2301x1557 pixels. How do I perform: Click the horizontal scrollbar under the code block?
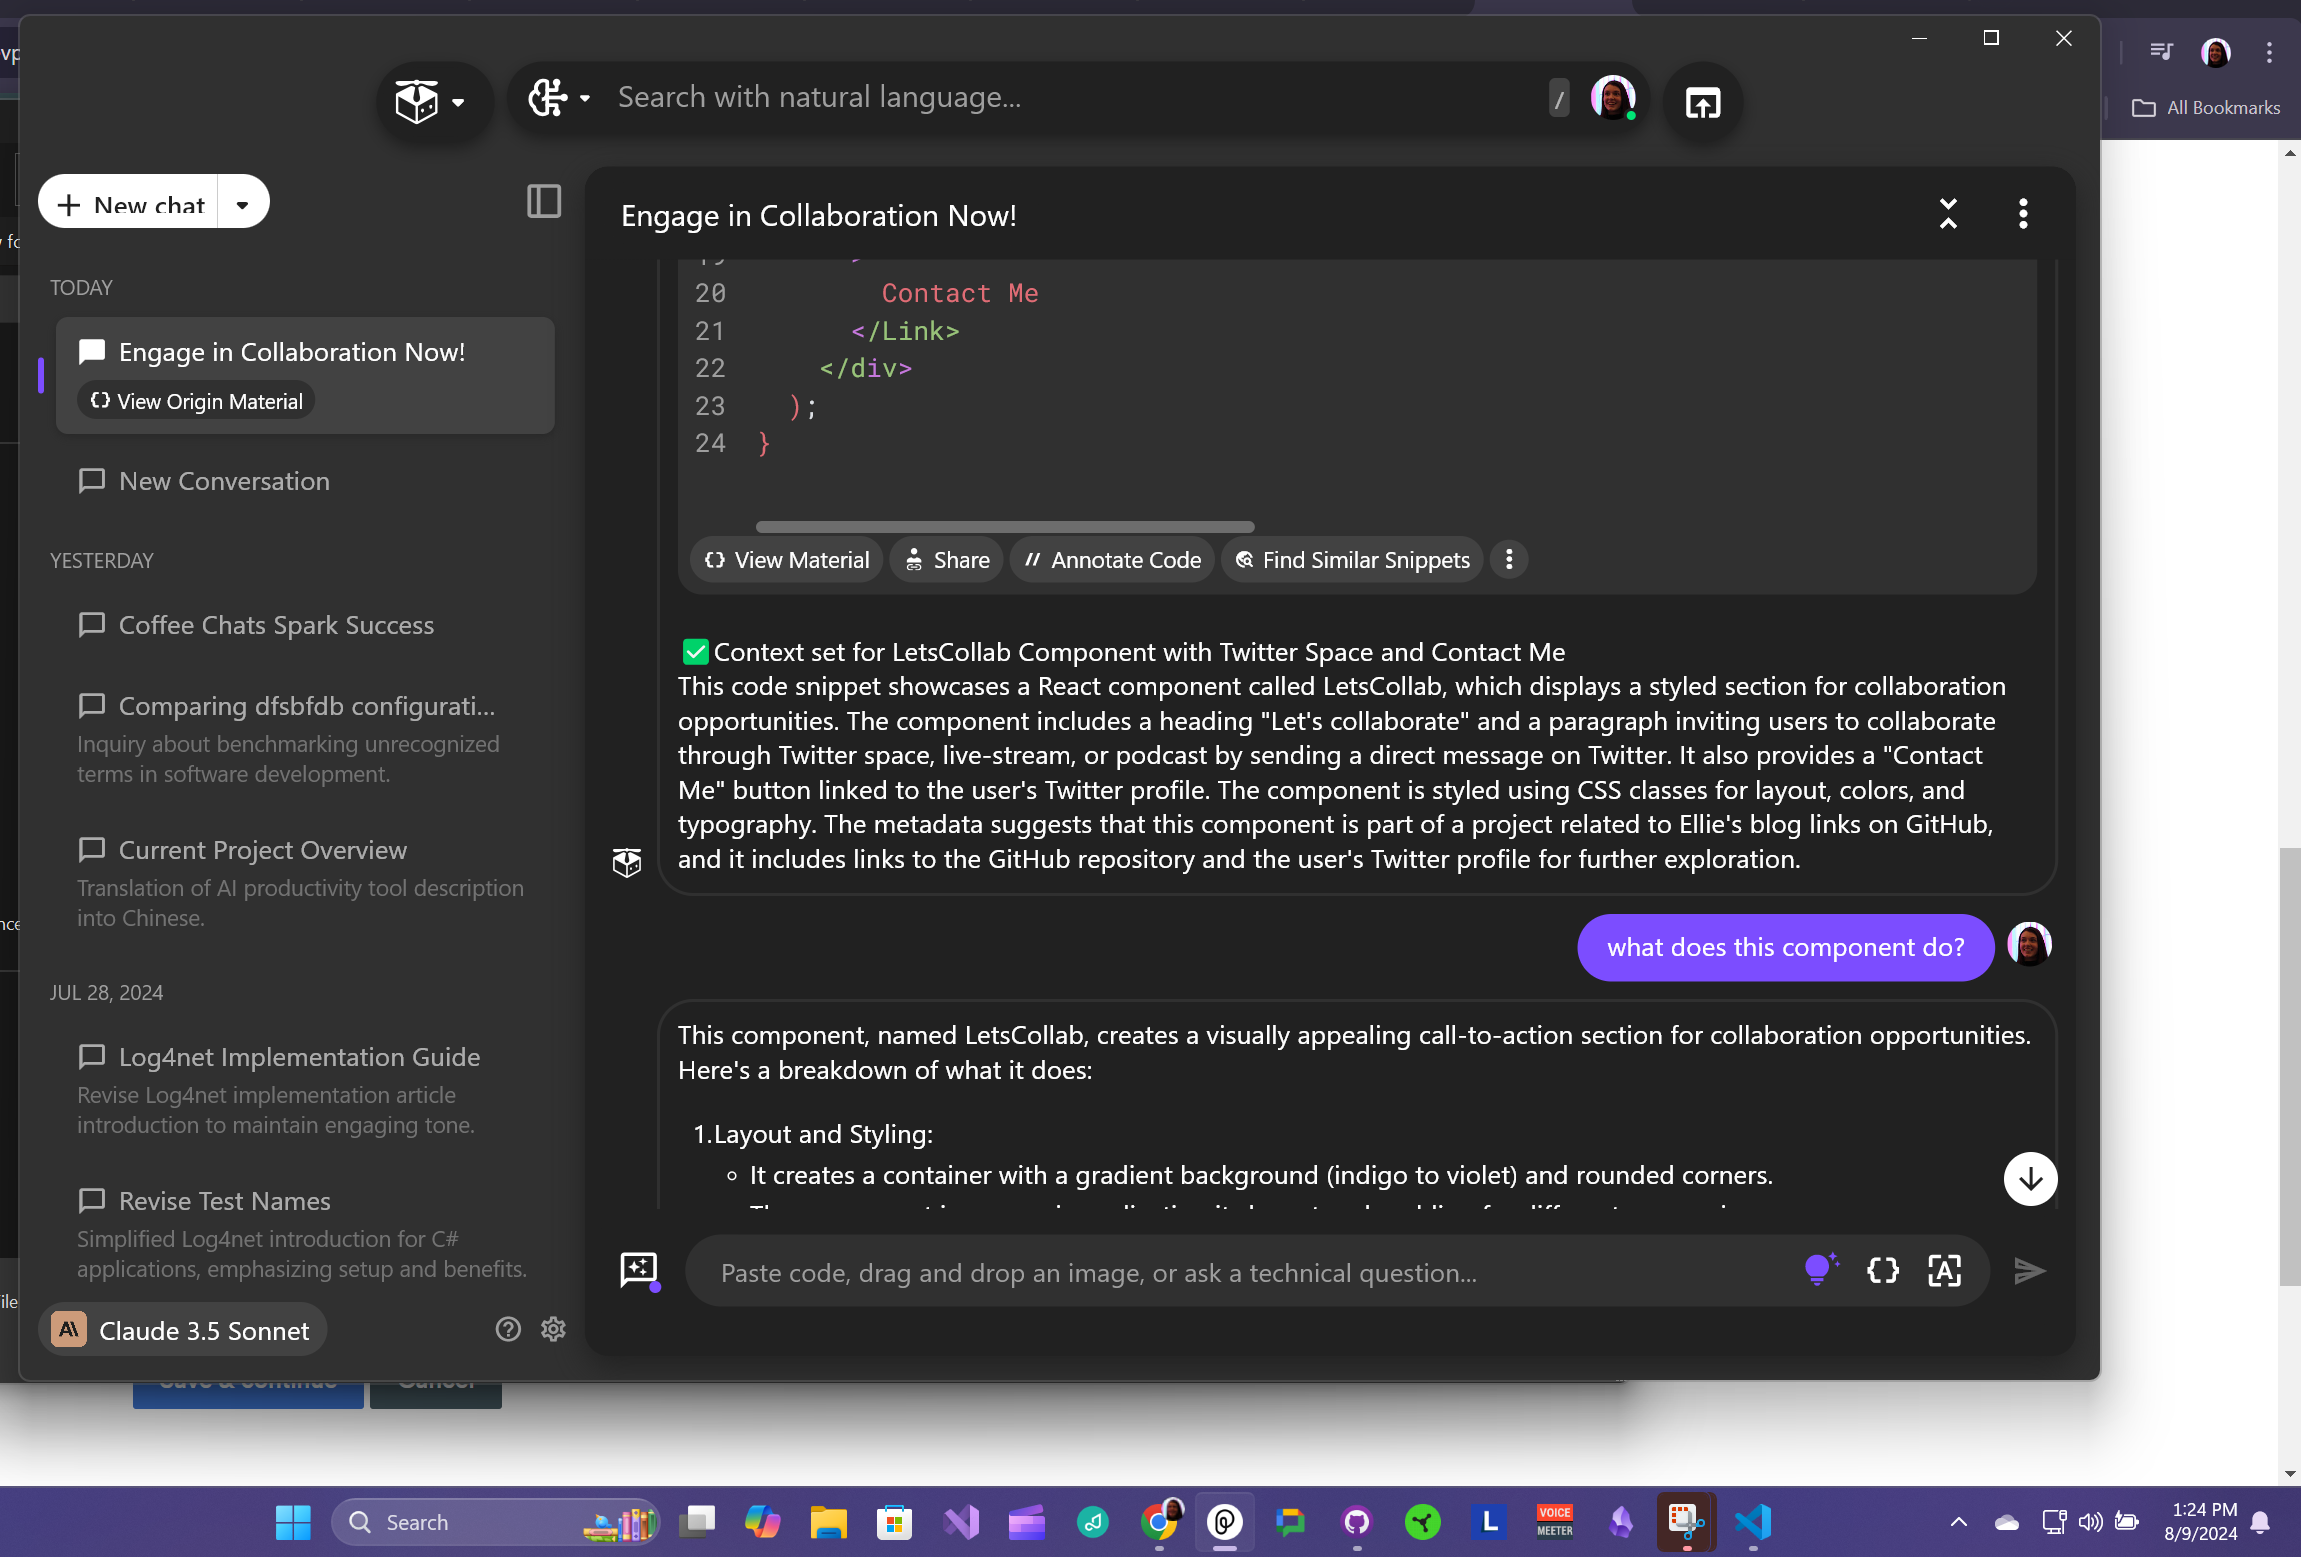pos(1004,526)
